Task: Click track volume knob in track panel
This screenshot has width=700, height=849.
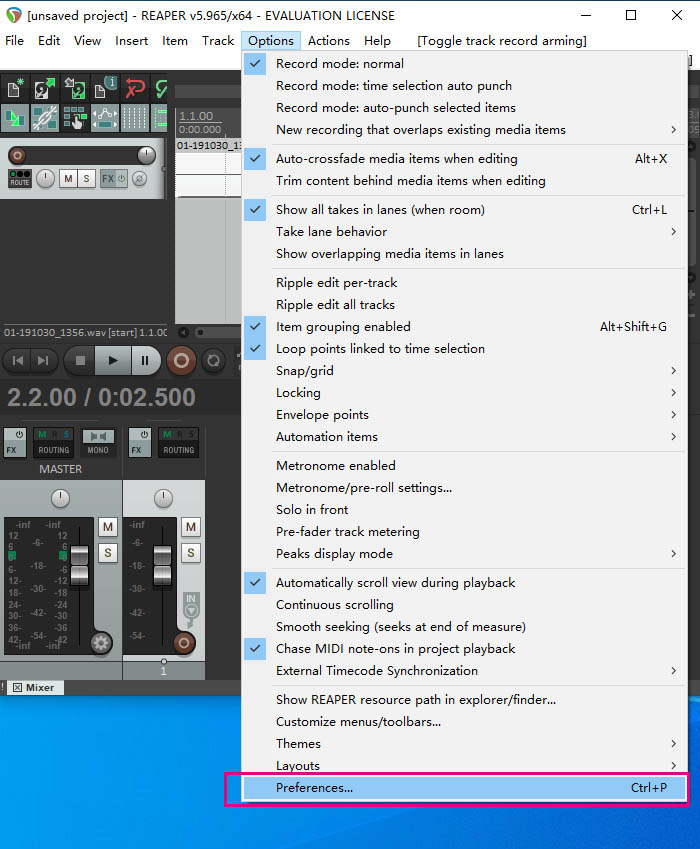Action: coord(146,155)
